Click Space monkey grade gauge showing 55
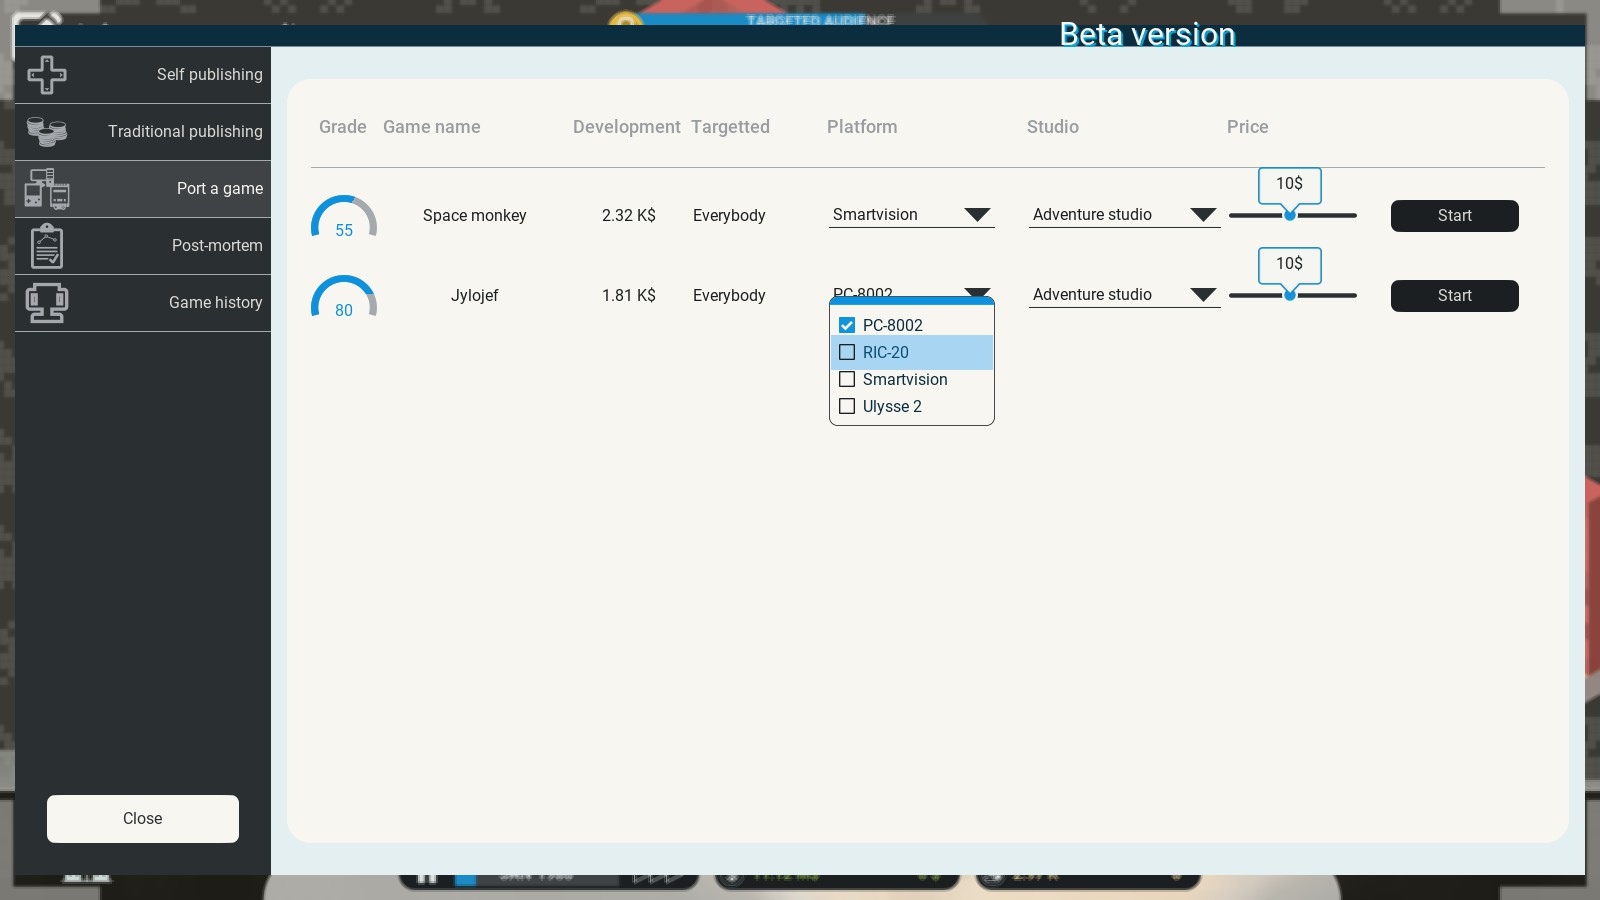The height and width of the screenshot is (900, 1600). coord(344,218)
